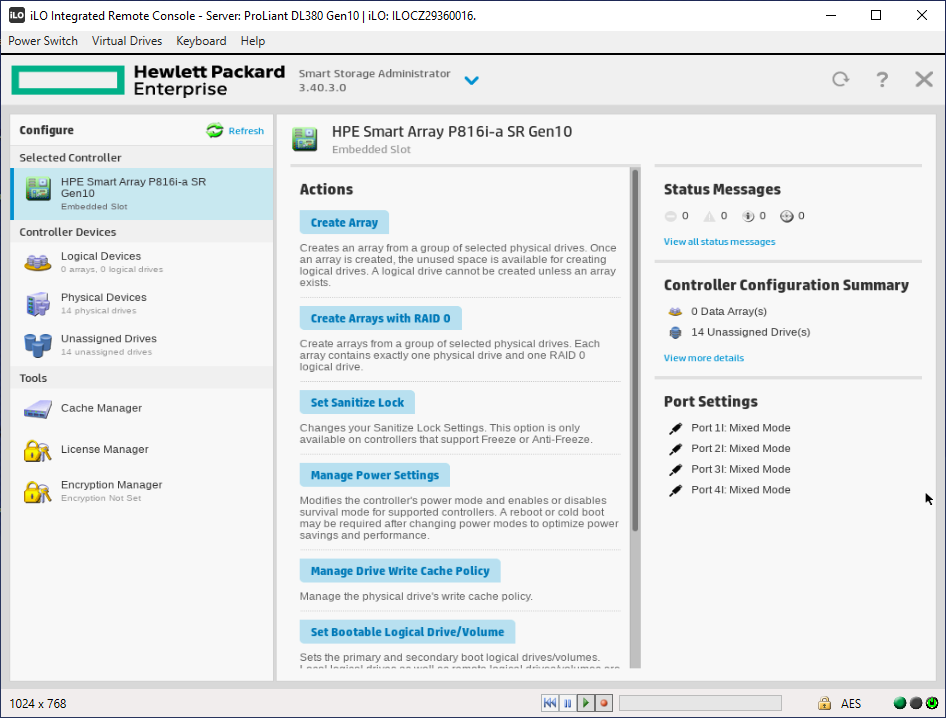Click Set Bootable Logical Drive/Volume button
Viewport: 946px width, 718px height.
407,632
